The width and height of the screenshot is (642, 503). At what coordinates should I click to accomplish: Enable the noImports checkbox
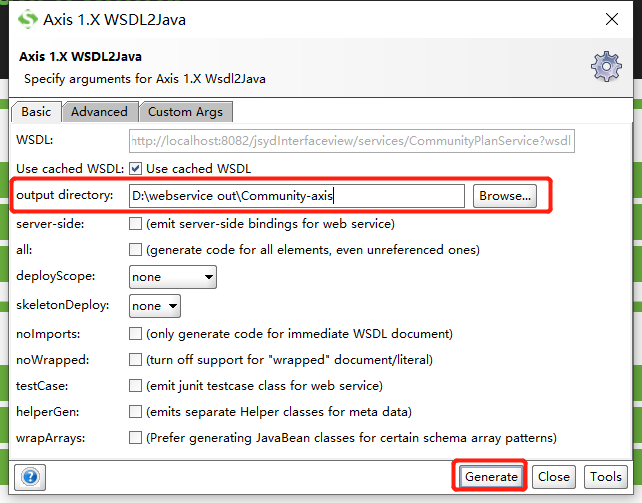(136, 334)
